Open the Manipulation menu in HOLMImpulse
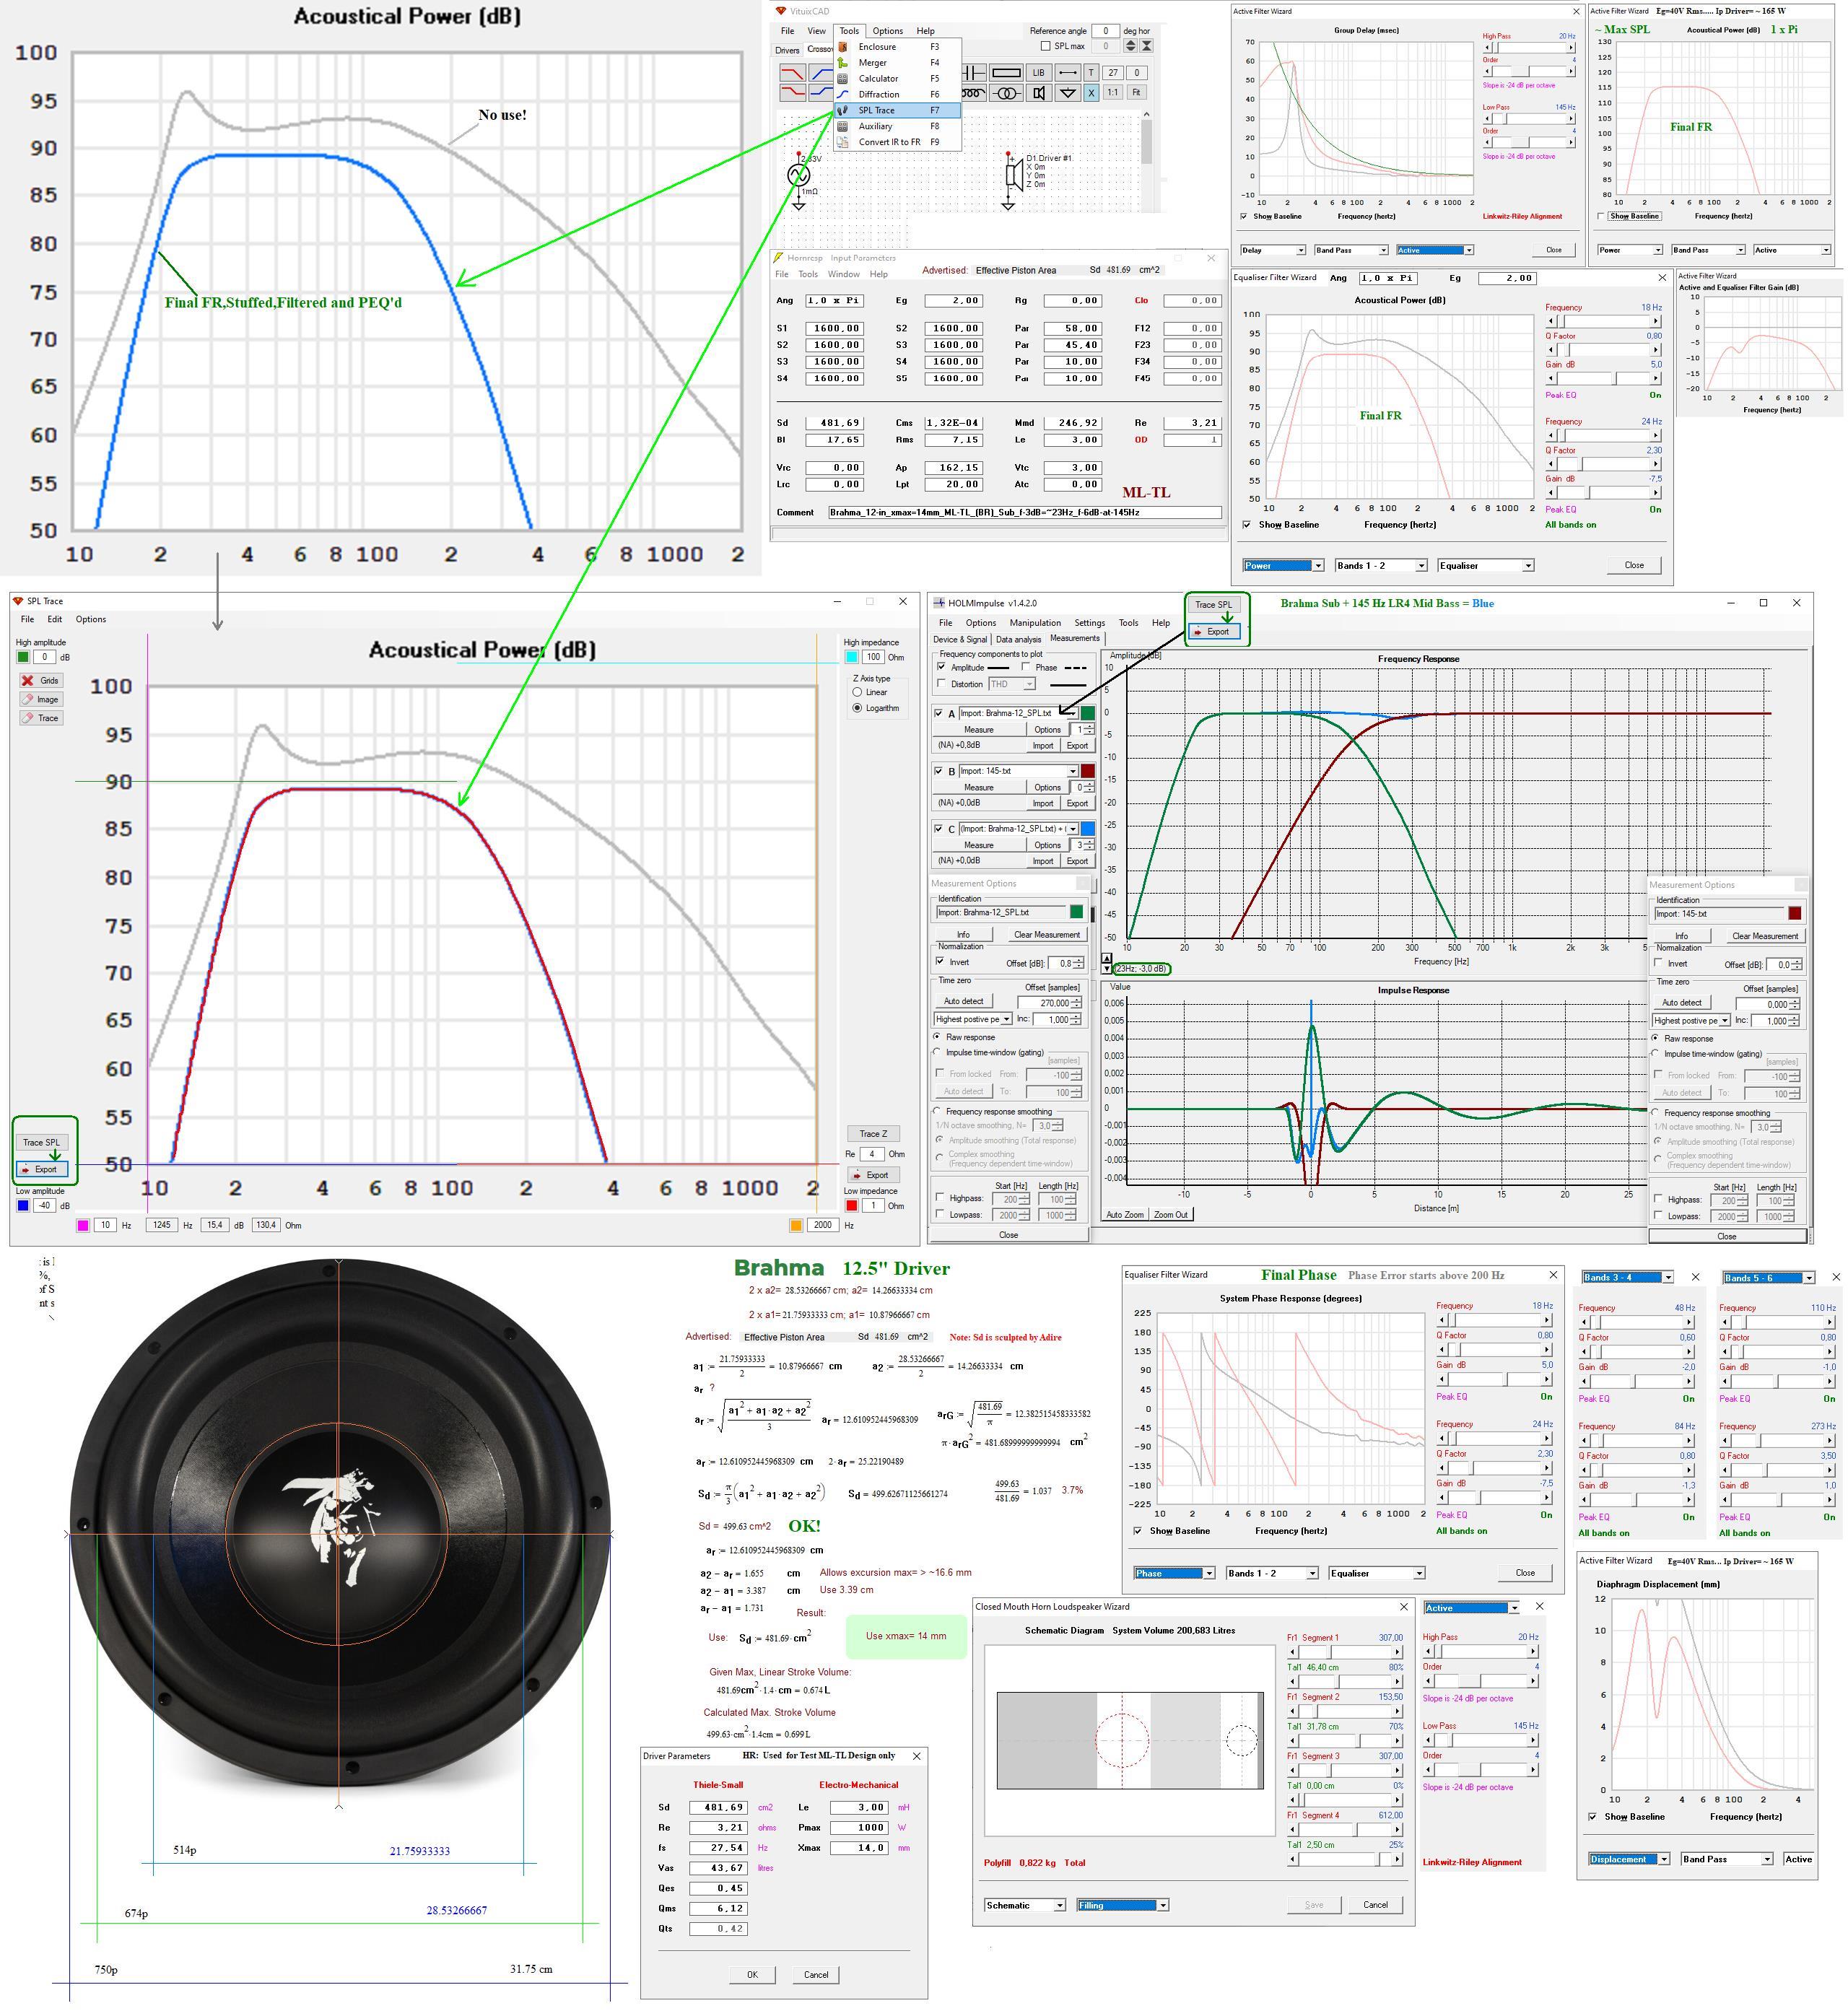The height and width of the screenshot is (2011, 1848). click(x=1036, y=623)
